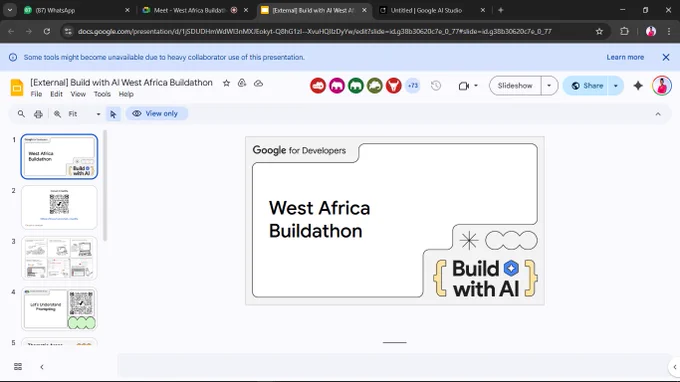Click the red ox collaborator avatar
The width and height of the screenshot is (680, 382).
pos(394,86)
